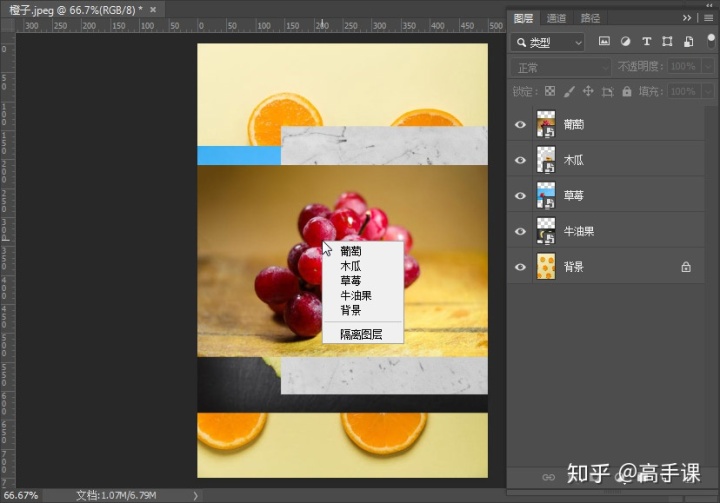This screenshot has height=503, width=720.
Task: Lock transparent pixels icon
Action: coord(550,91)
